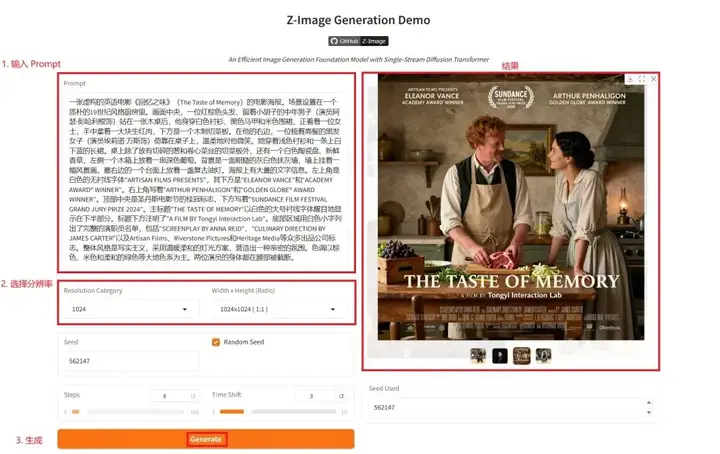Click the Generate button
The width and height of the screenshot is (720, 454).
tap(206, 439)
